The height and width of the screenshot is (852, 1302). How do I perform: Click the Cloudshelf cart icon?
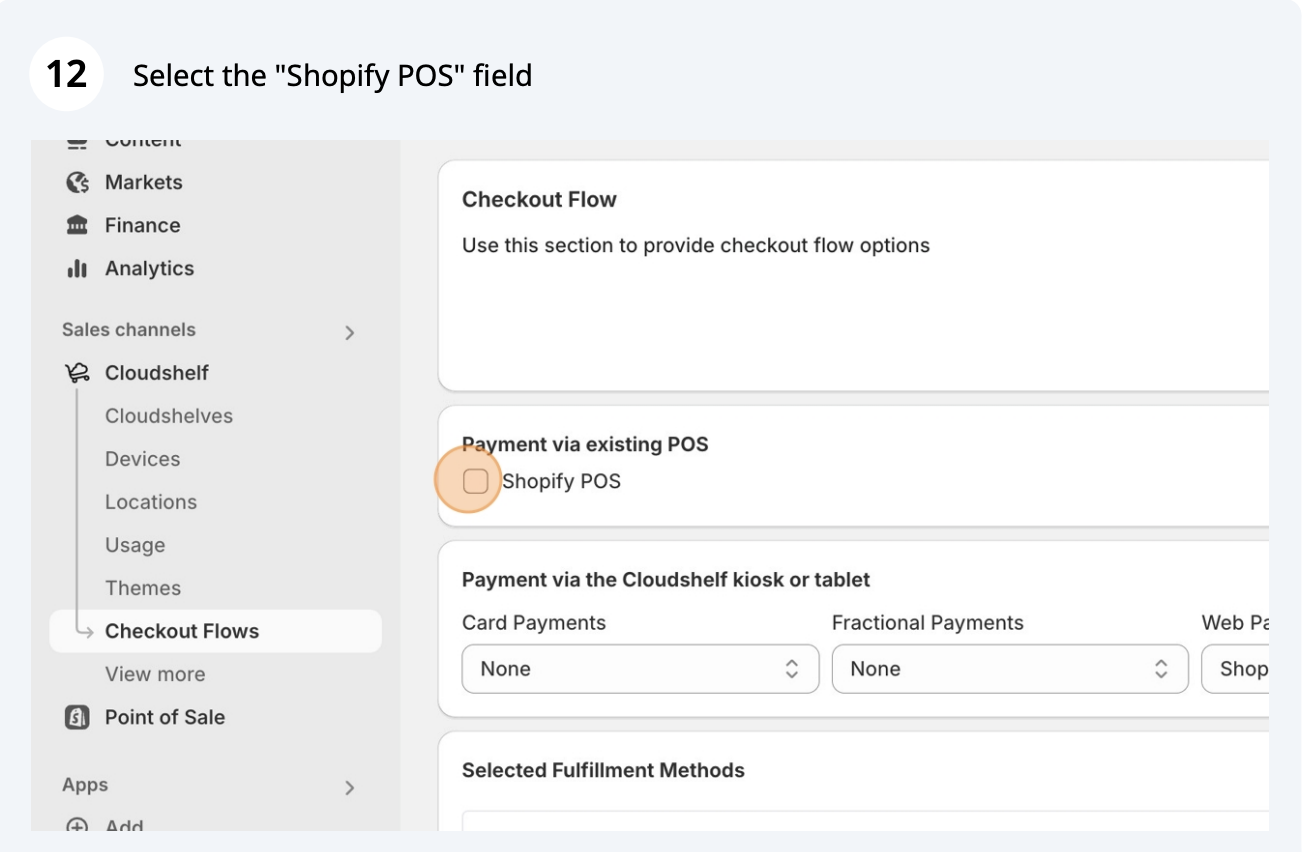pos(77,373)
